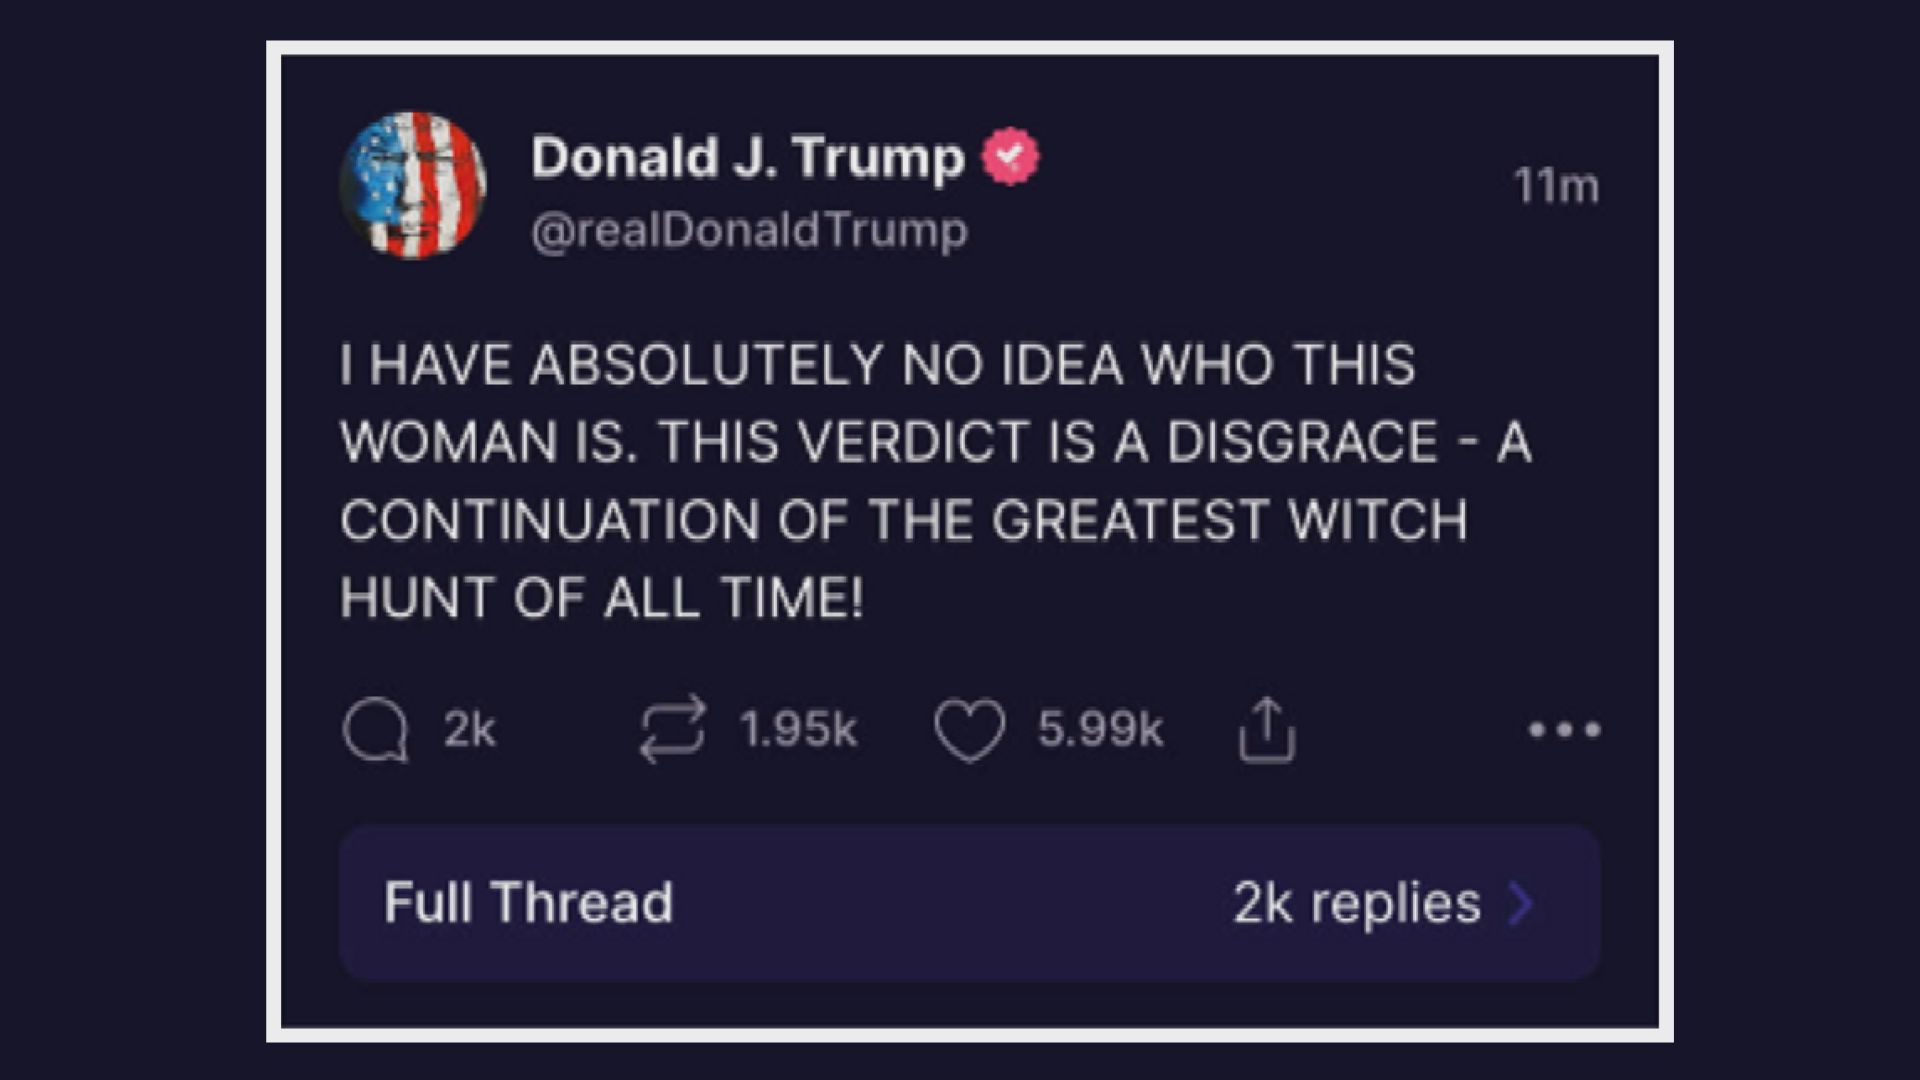Open the @realDonaldTrump handle link
The image size is (1920, 1080).
pyautogui.click(x=749, y=231)
